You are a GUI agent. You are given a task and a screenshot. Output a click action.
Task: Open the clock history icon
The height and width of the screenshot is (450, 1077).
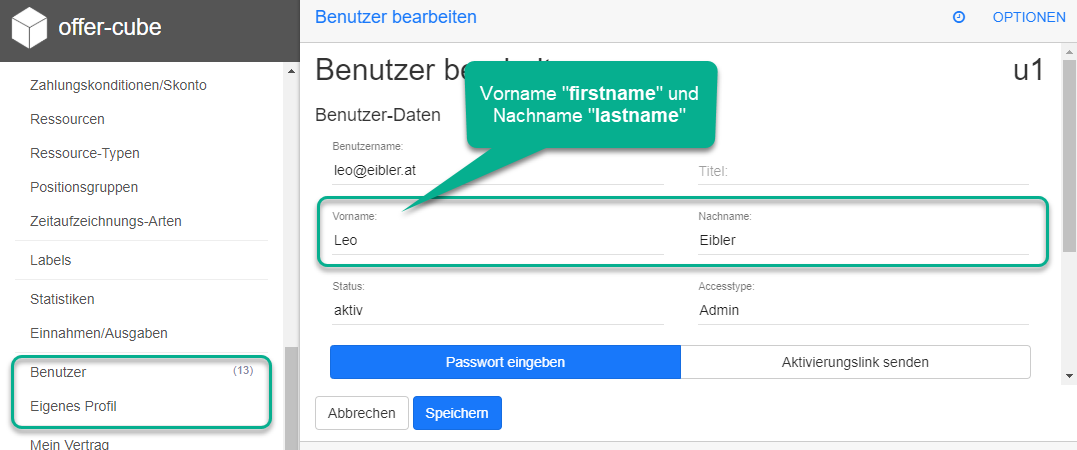pyautogui.click(x=959, y=18)
